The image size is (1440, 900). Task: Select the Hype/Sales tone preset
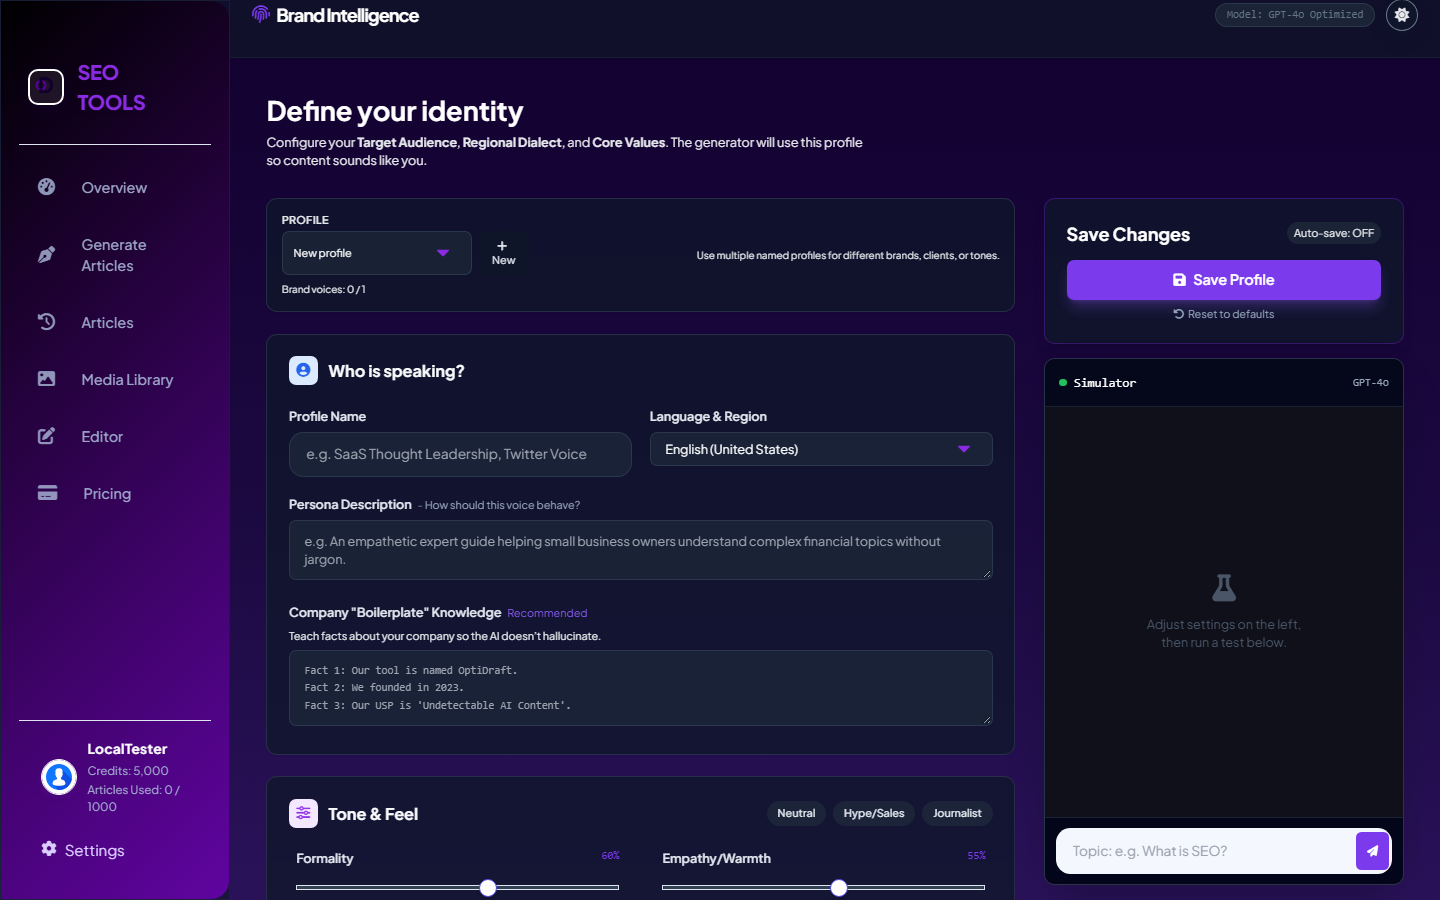coord(874,813)
